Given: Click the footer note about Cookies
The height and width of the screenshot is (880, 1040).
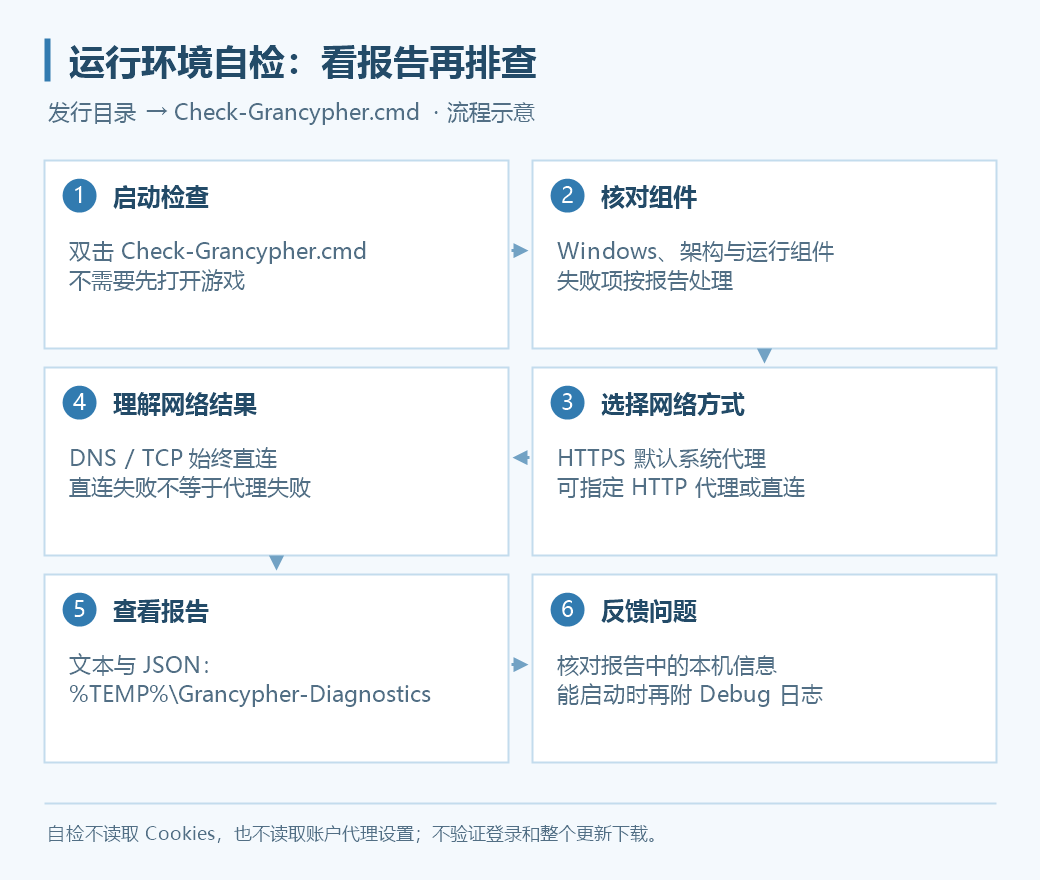Looking at the screenshot, I should click(x=352, y=834).
